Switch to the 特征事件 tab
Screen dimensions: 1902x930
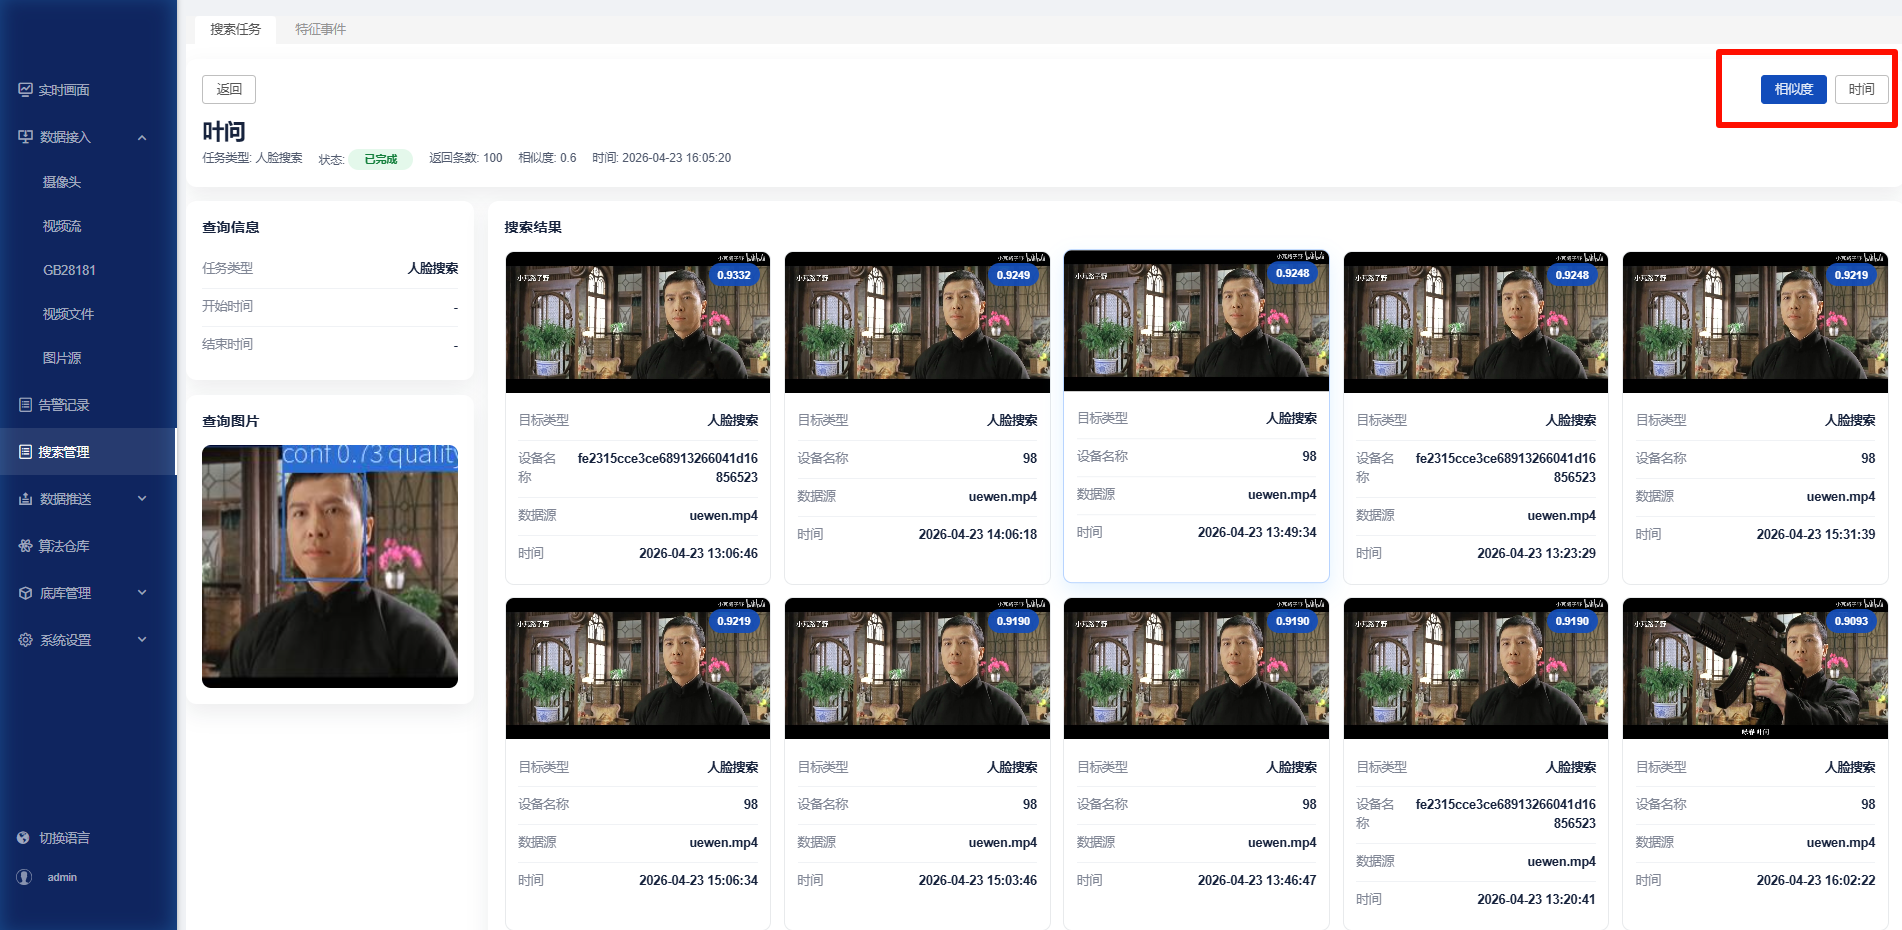point(320,29)
